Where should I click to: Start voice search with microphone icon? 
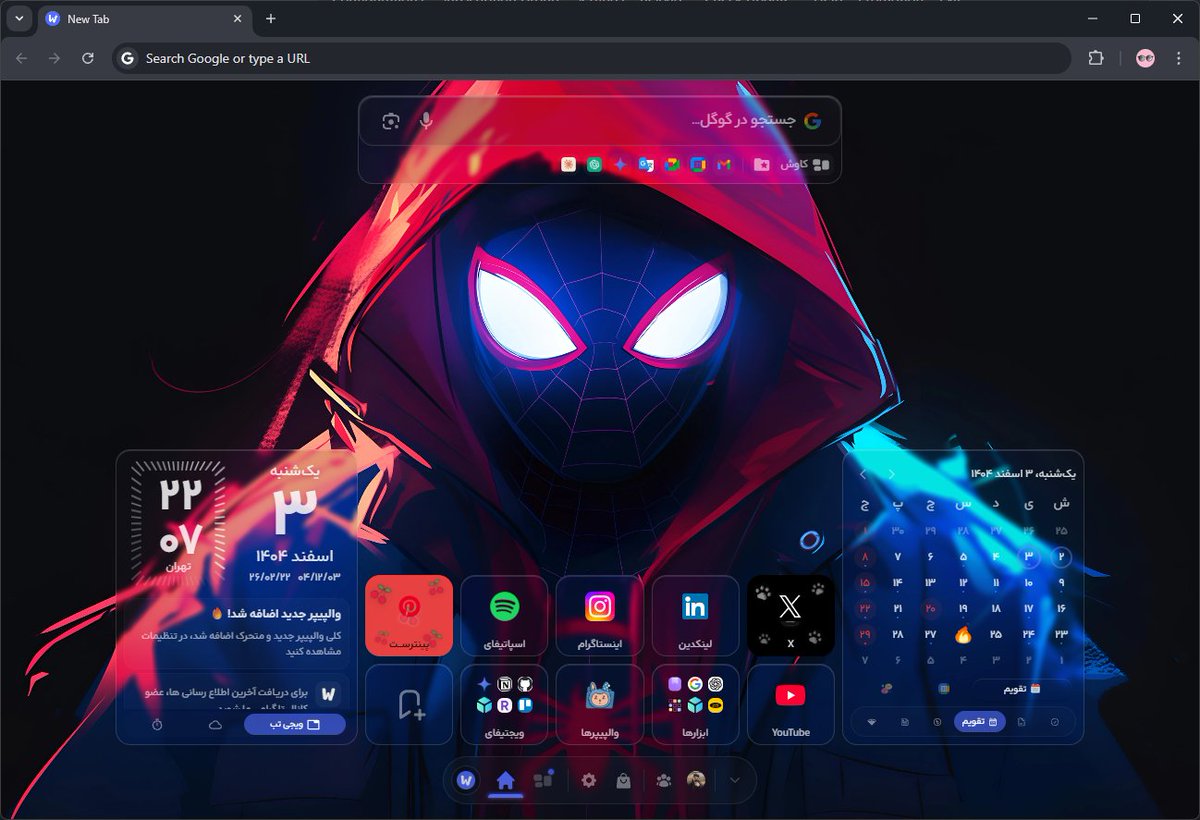pos(427,121)
